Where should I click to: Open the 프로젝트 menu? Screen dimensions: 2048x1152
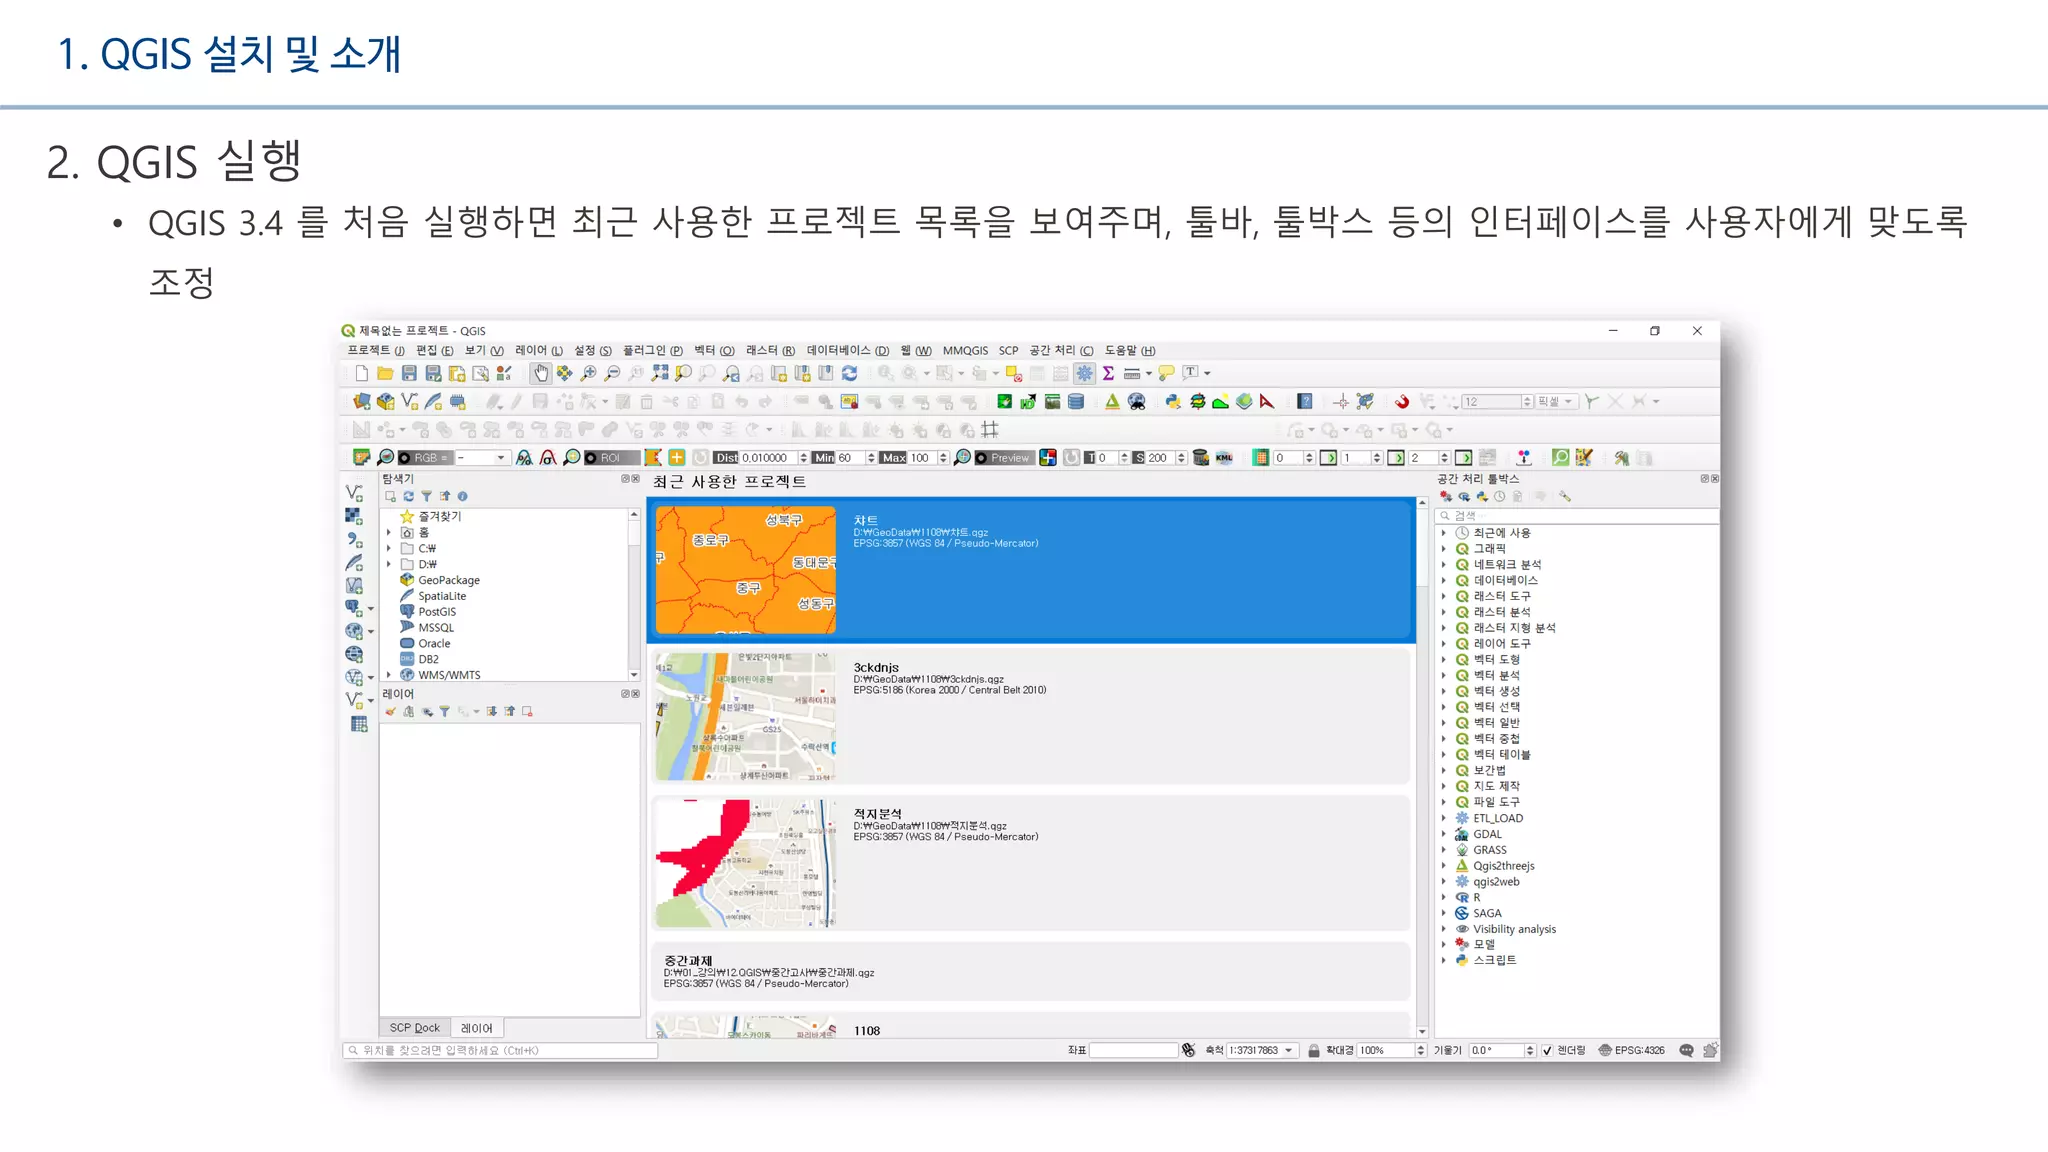(376, 351)
